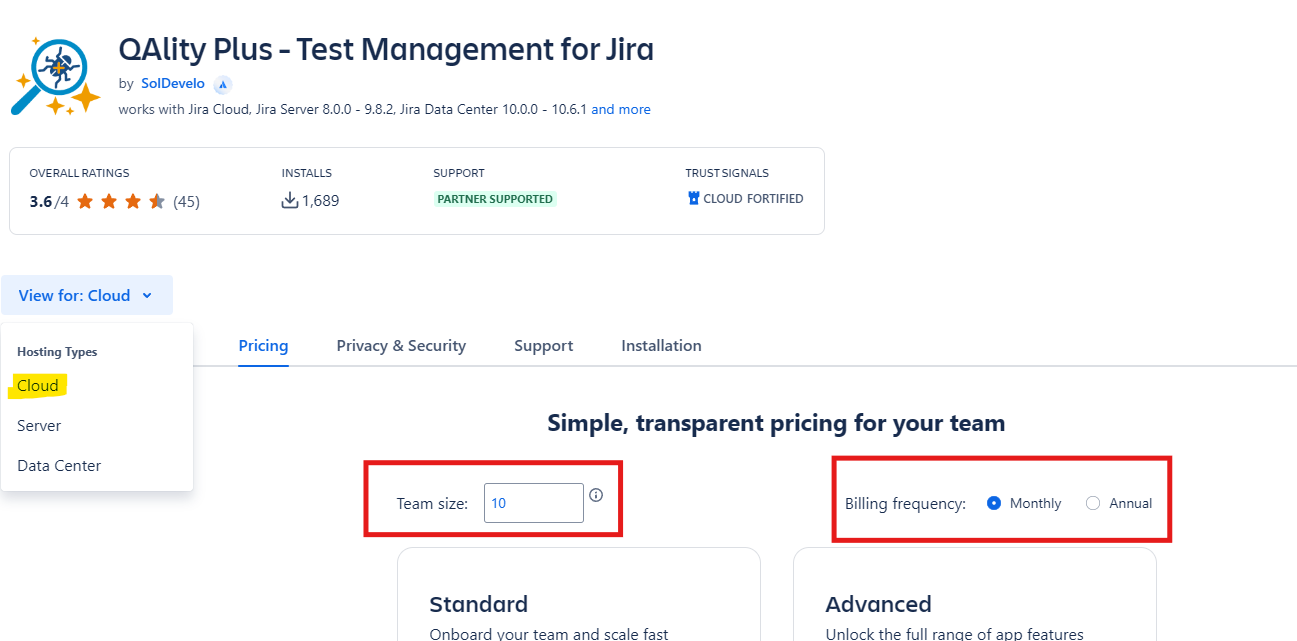The image size is (1297, 641).
Task: Click the PARTNER SUPPORTED badge
Action: (x=495, y=199)
